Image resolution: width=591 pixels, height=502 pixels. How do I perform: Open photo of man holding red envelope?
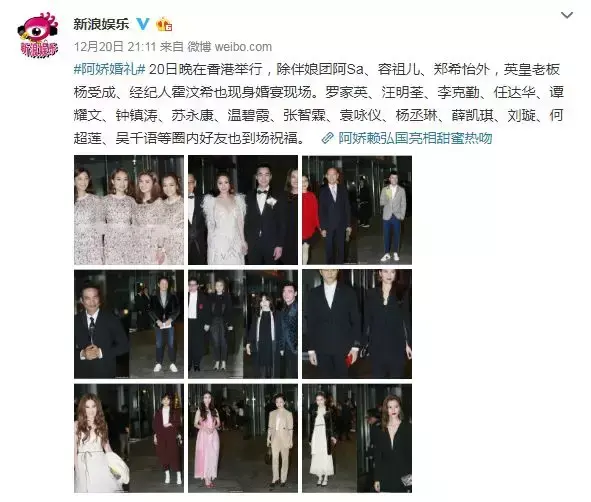(357, 324)
